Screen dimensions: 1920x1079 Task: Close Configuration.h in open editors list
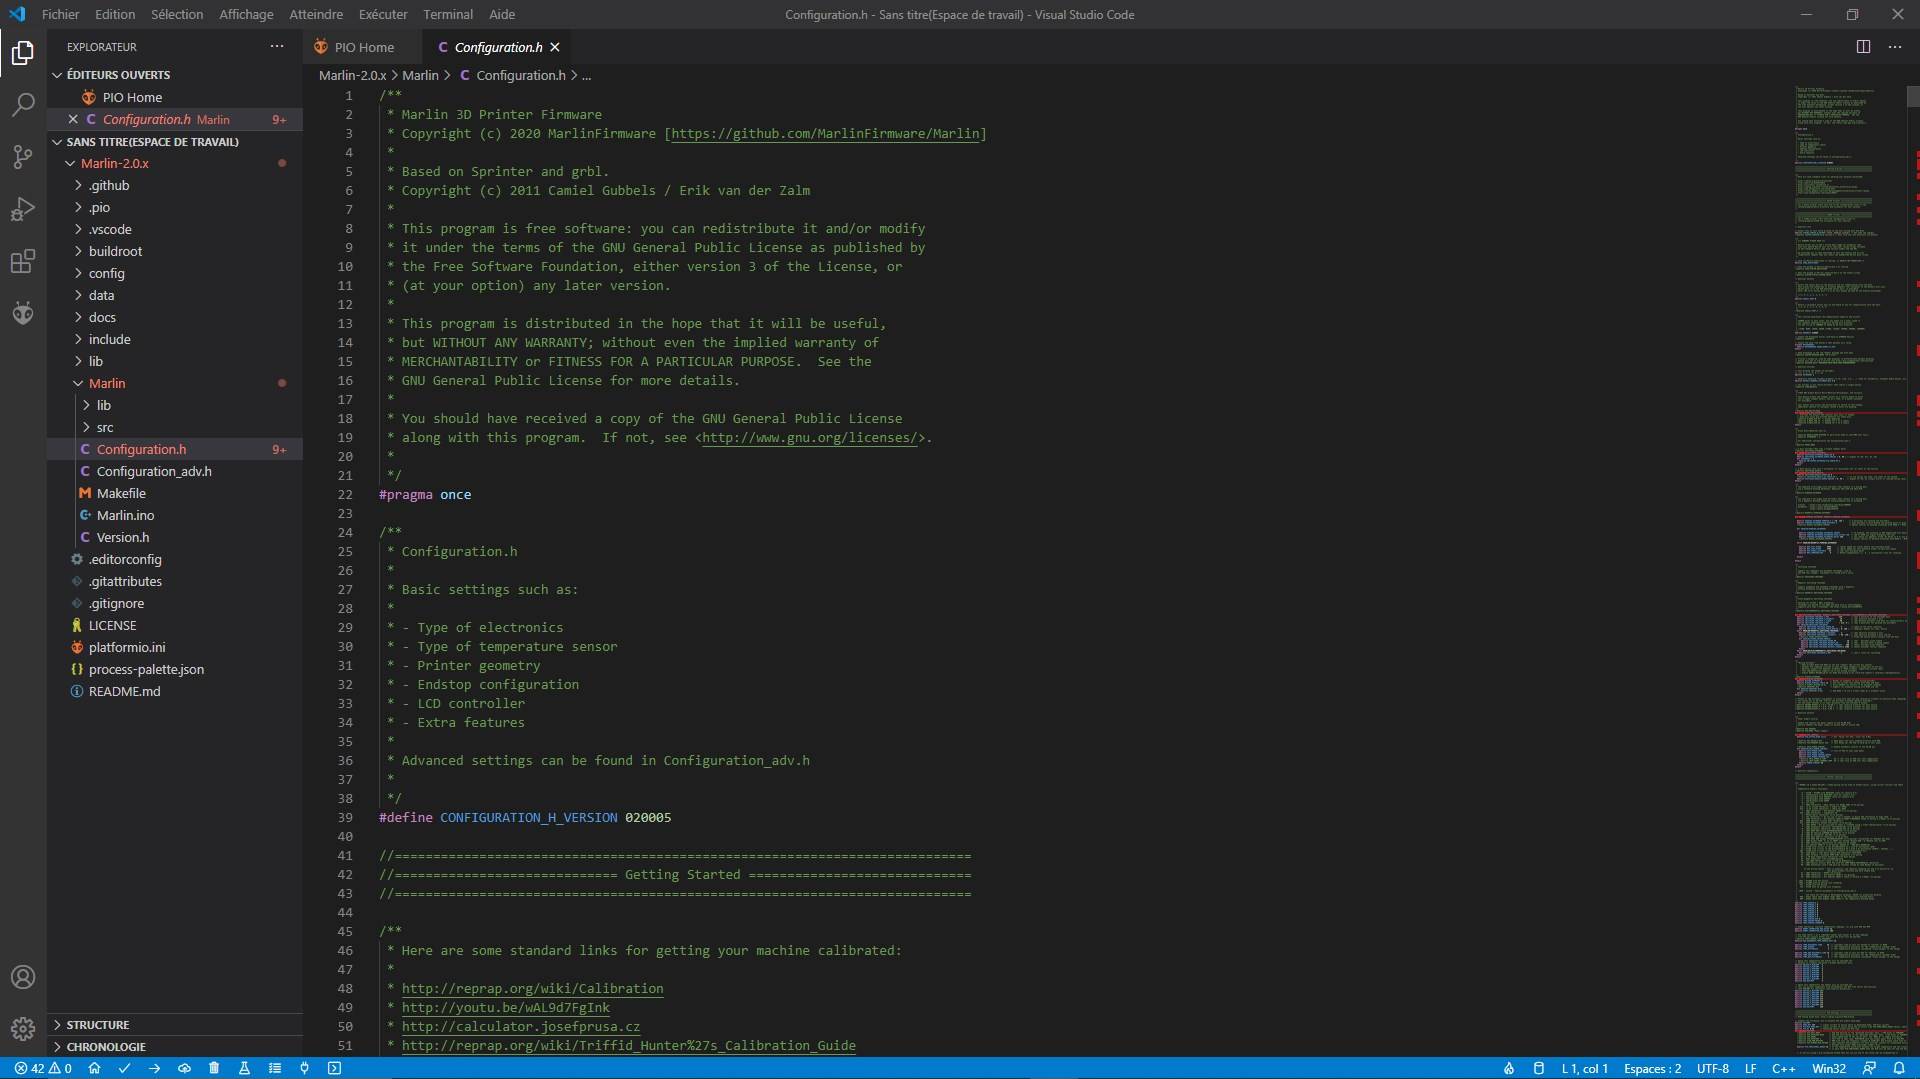(73, 119)
